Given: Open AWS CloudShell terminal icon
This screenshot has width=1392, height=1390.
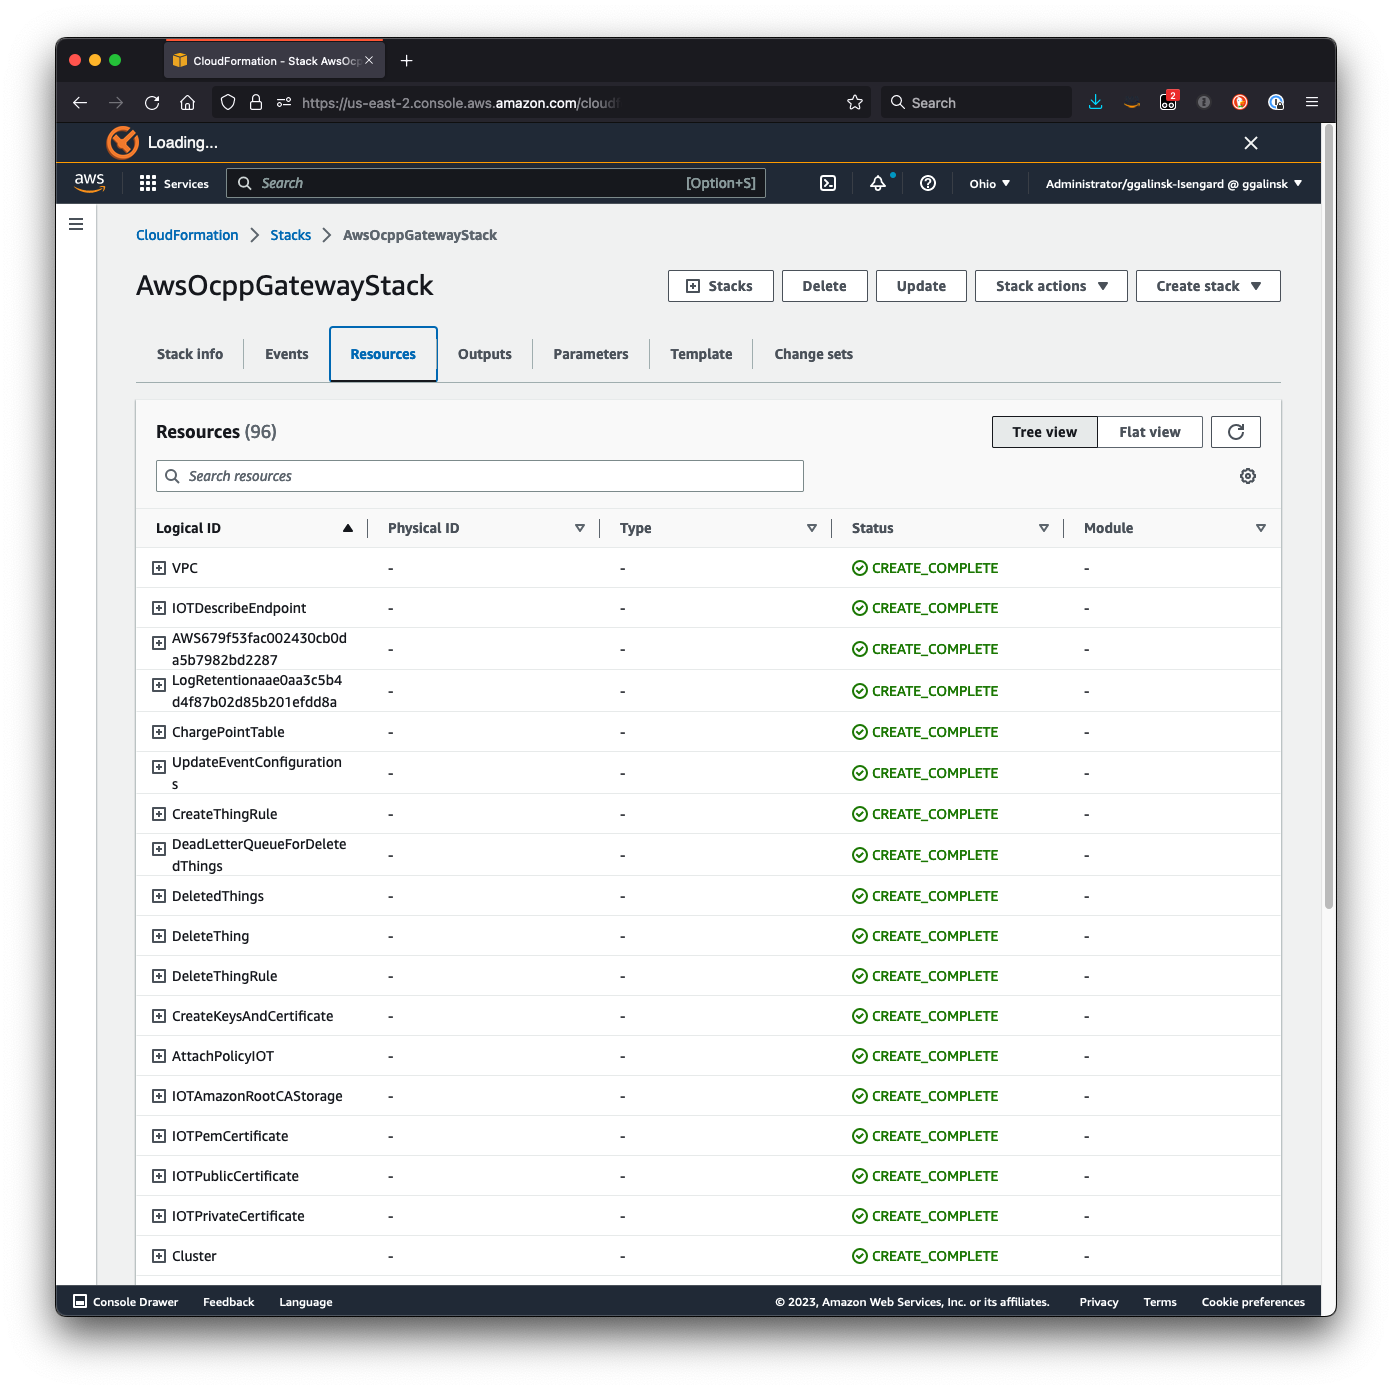Looking at the screenshot, I should (x=827, y=183).
